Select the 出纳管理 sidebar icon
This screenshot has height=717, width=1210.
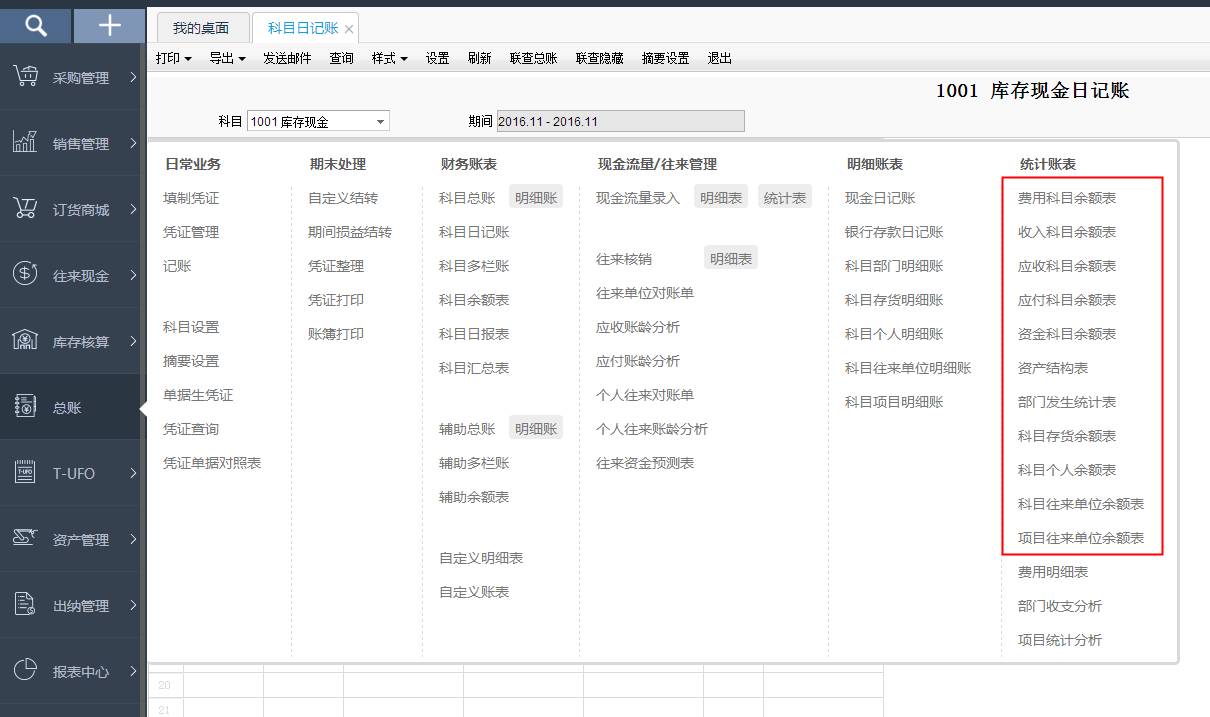click(x=72, y=604)
